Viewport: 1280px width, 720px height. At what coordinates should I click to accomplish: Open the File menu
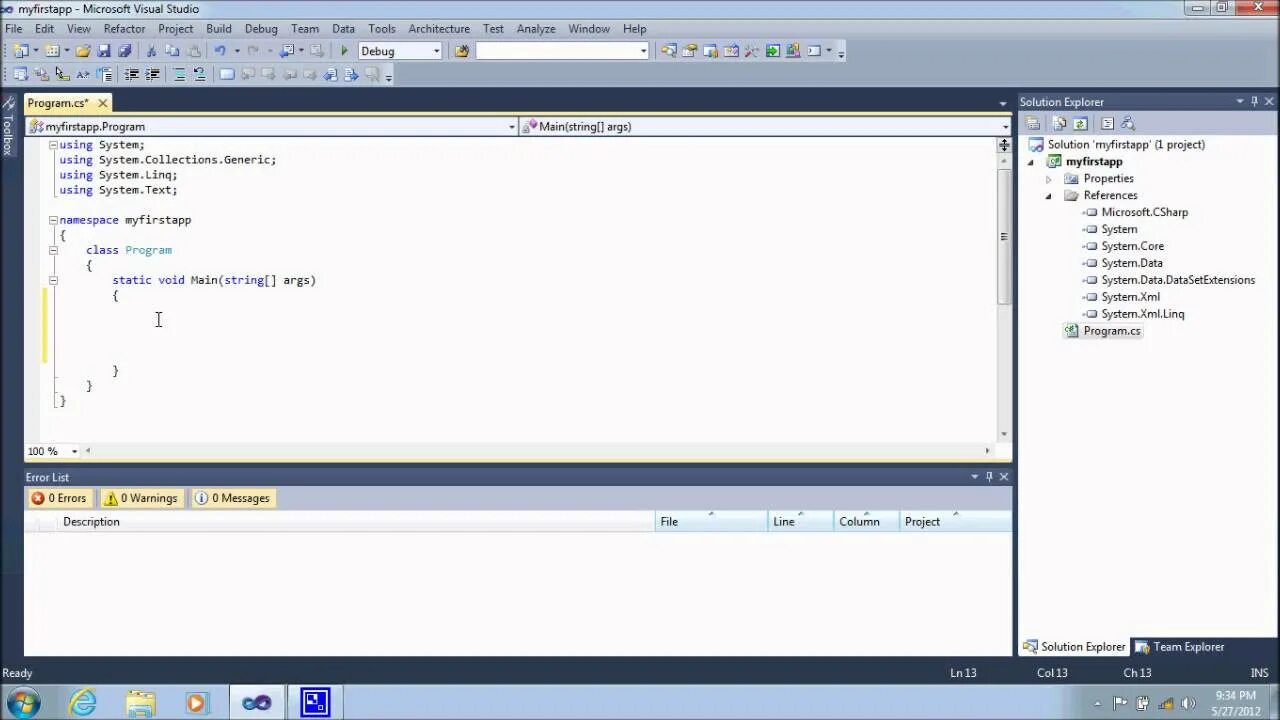click(14, 29)
